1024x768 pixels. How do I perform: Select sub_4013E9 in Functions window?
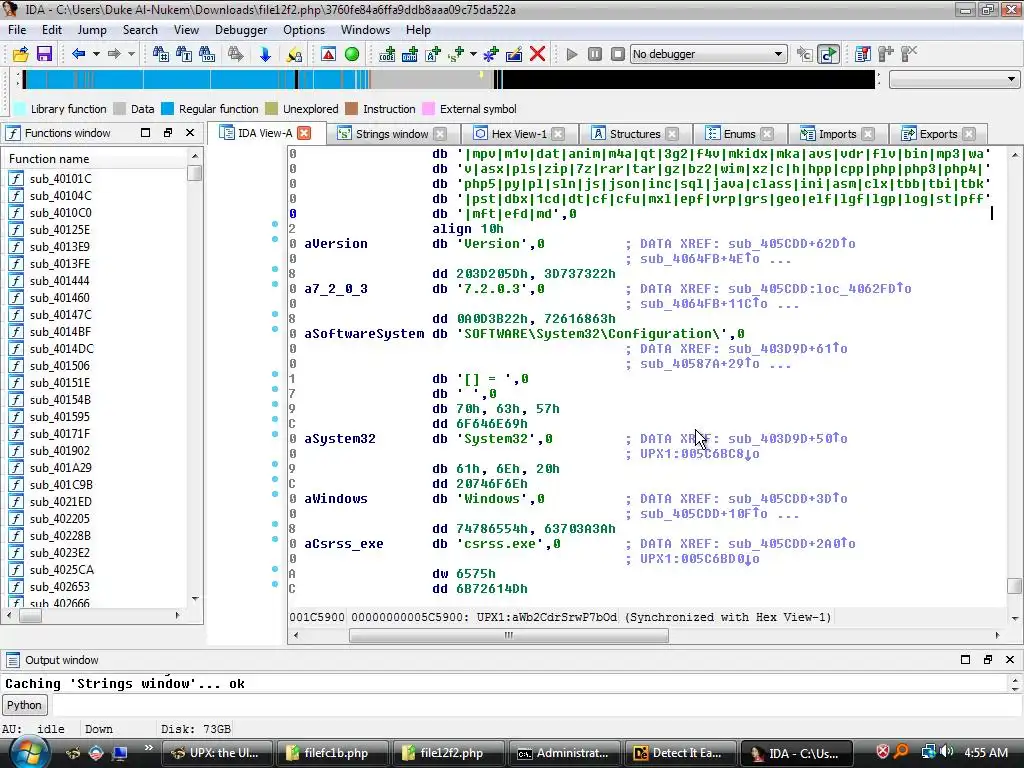[60, 247]
